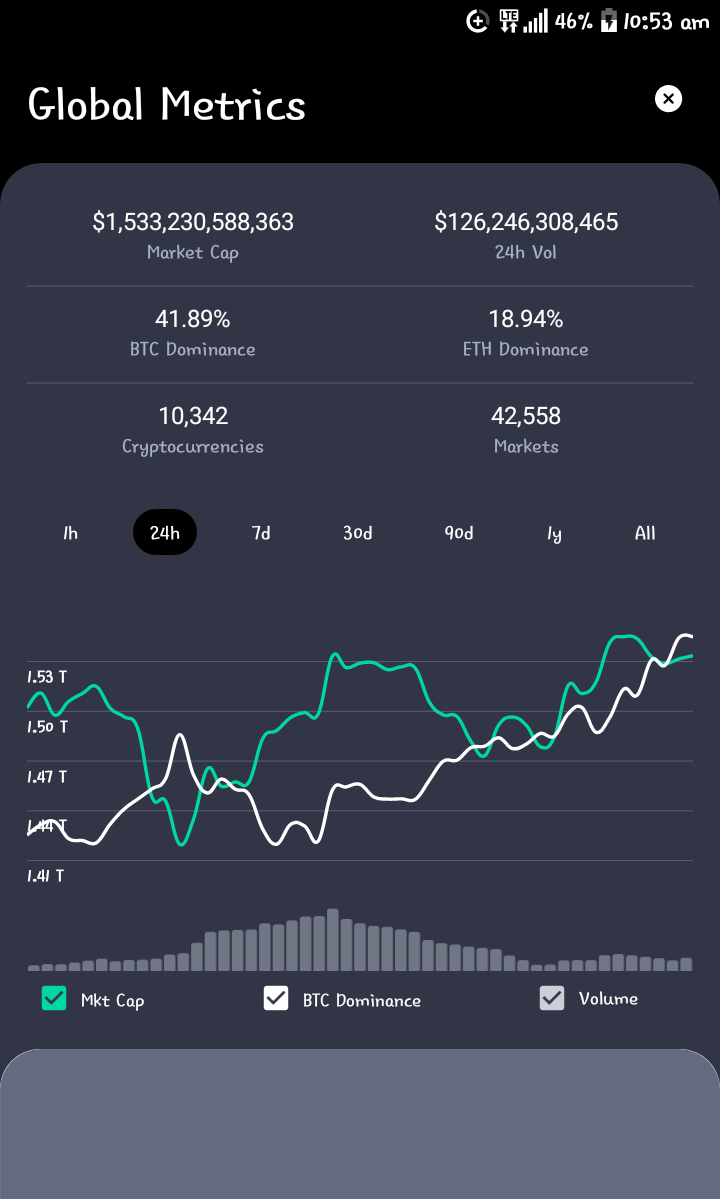Tap the gray bottom sheet panel

(360, 1124)
